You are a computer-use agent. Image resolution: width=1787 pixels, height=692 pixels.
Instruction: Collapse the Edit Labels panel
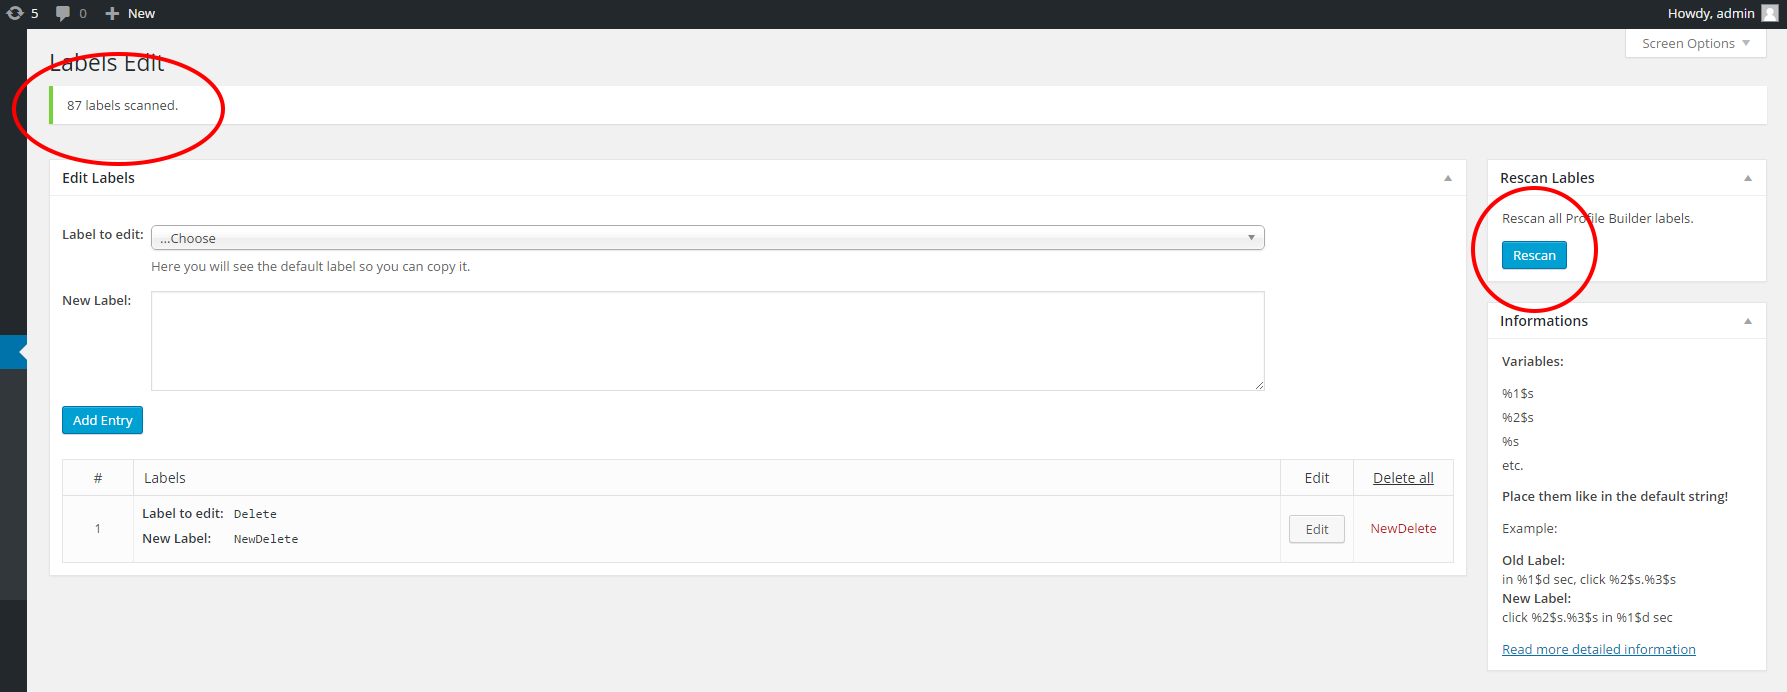point(1447,178)
